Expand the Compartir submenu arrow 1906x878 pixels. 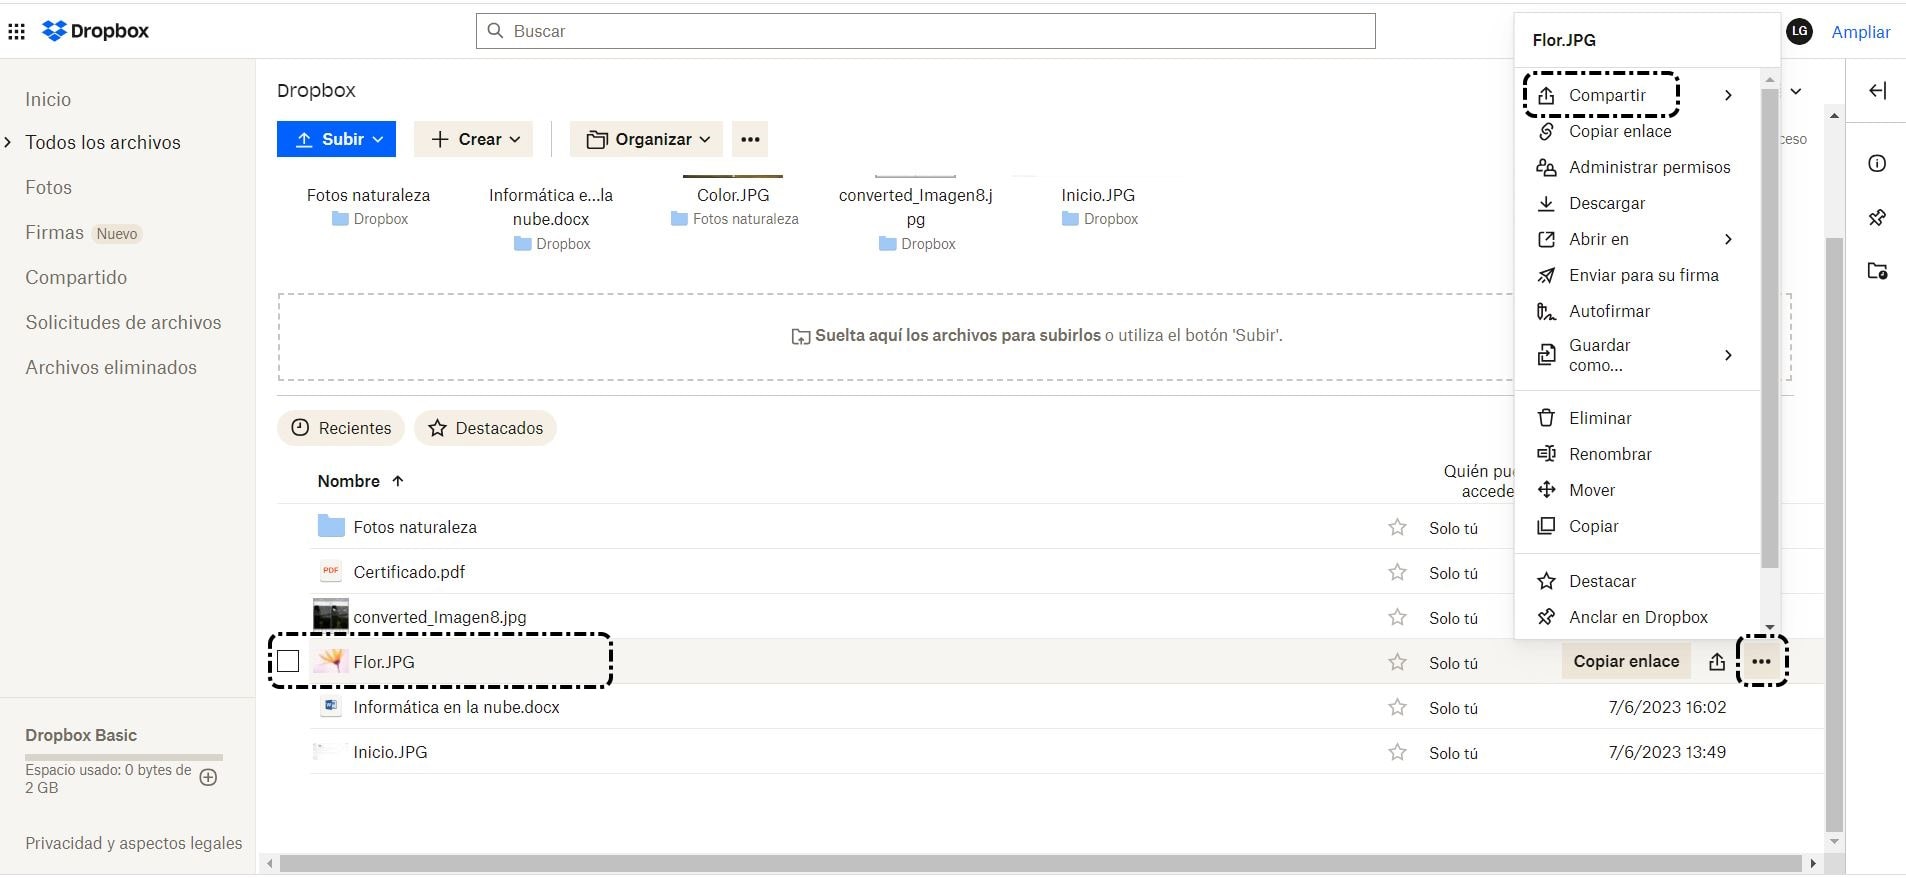[1728, 95]
